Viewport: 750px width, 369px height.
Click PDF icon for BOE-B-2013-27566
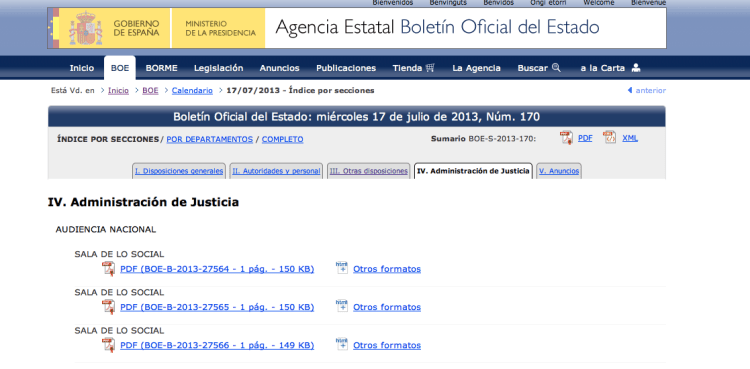coord(109,346)
